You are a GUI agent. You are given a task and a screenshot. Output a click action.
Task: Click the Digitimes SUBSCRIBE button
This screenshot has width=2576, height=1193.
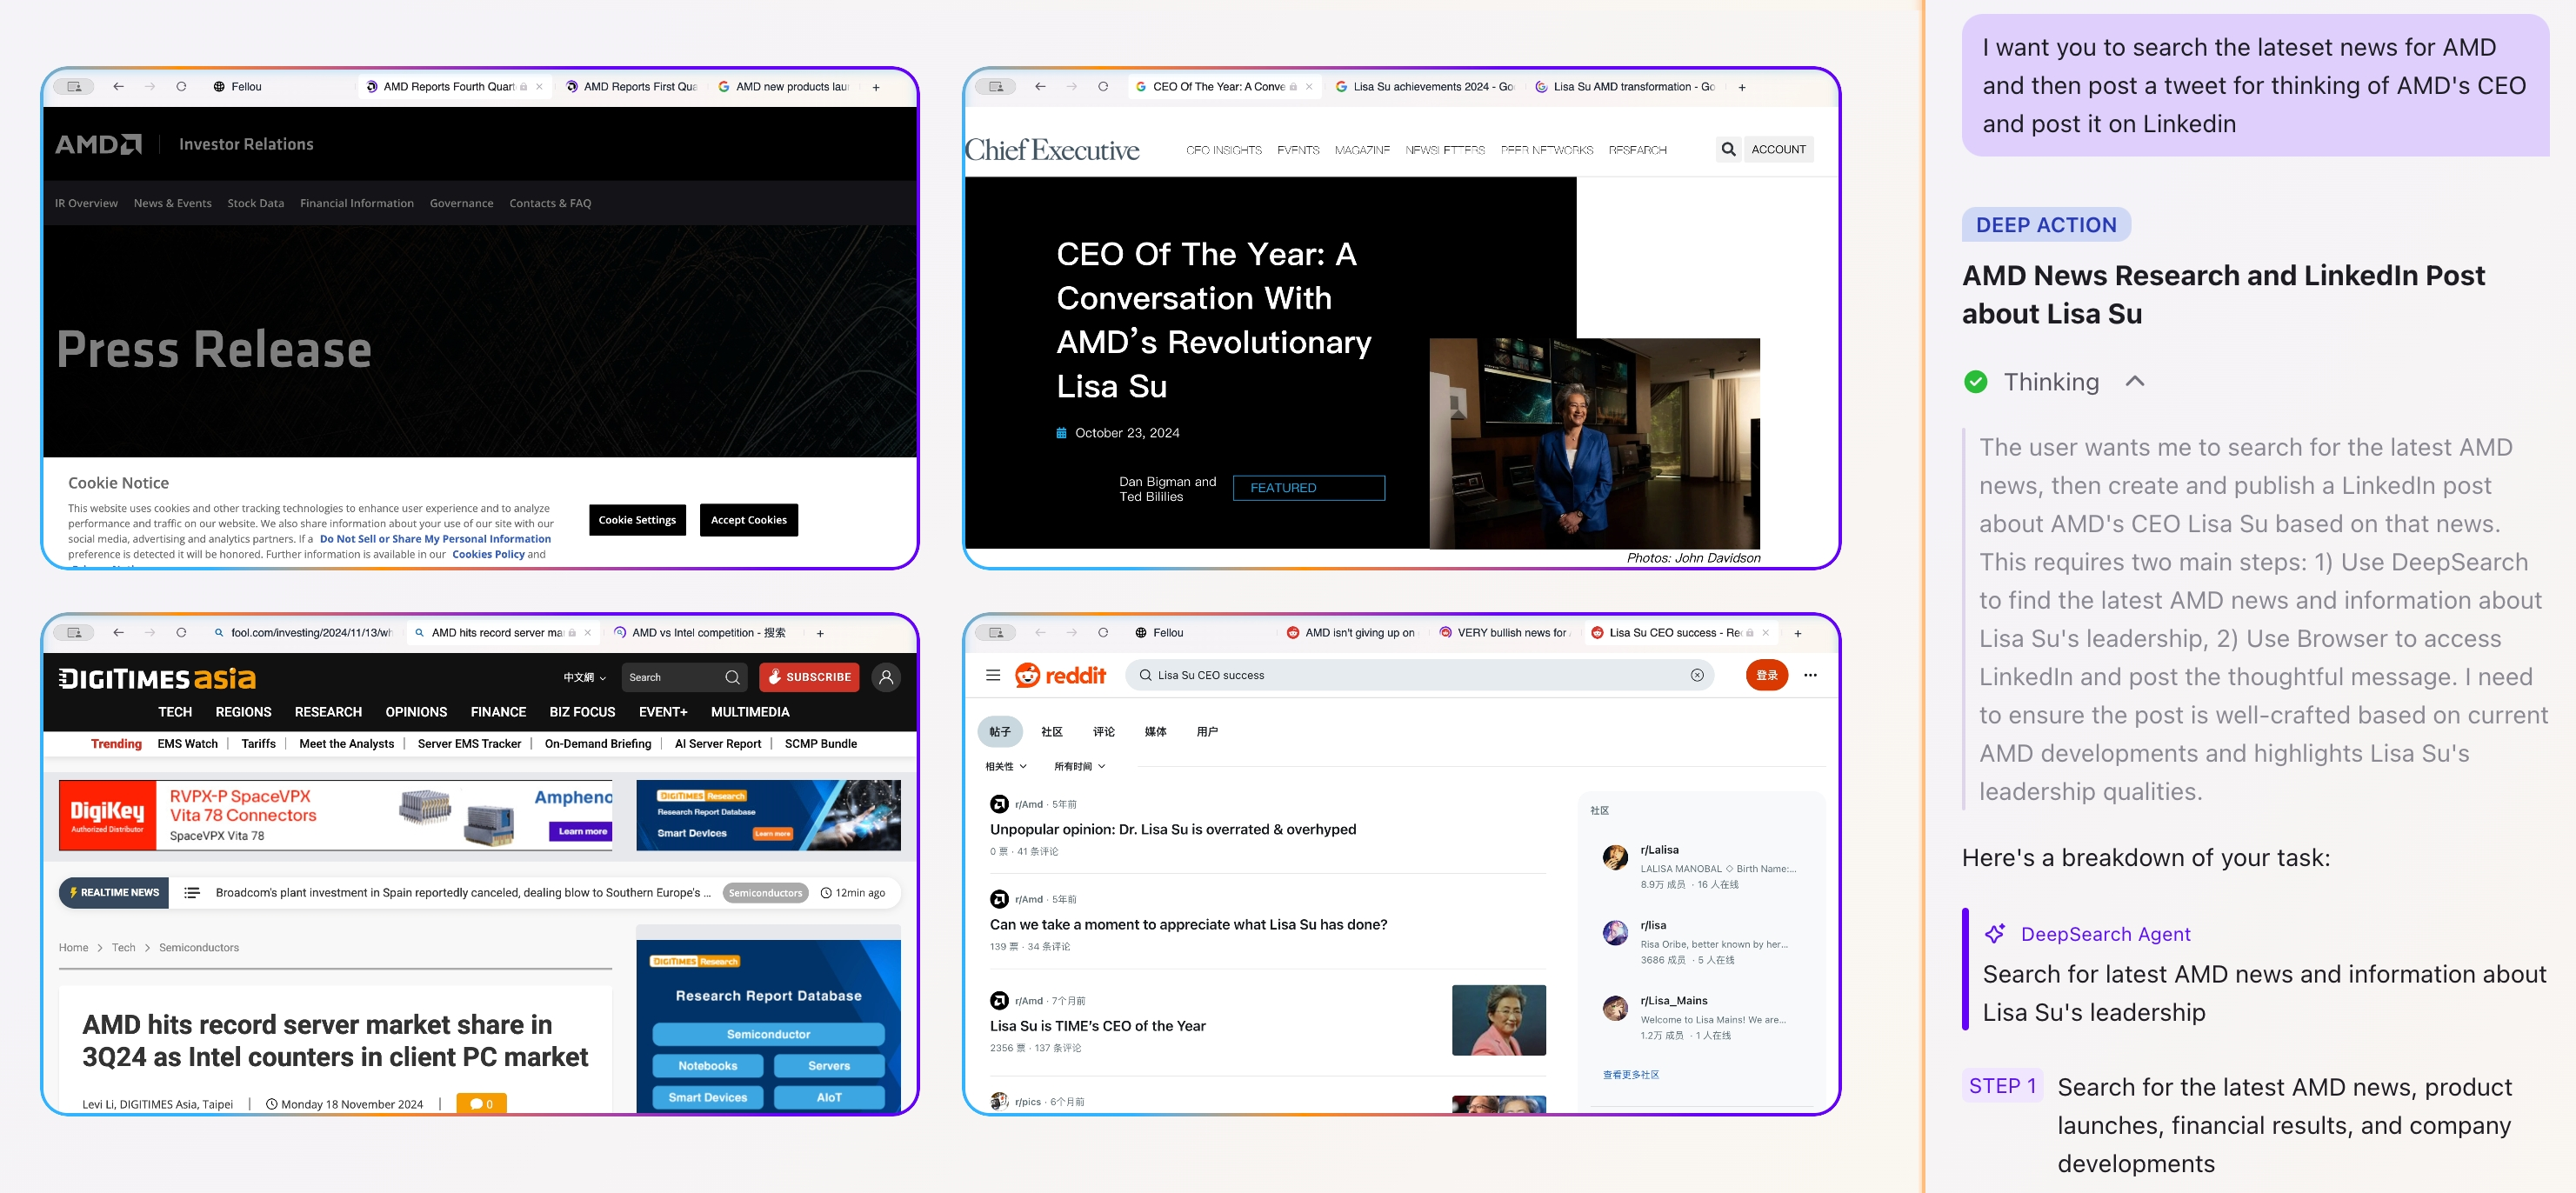coord(809,677)
